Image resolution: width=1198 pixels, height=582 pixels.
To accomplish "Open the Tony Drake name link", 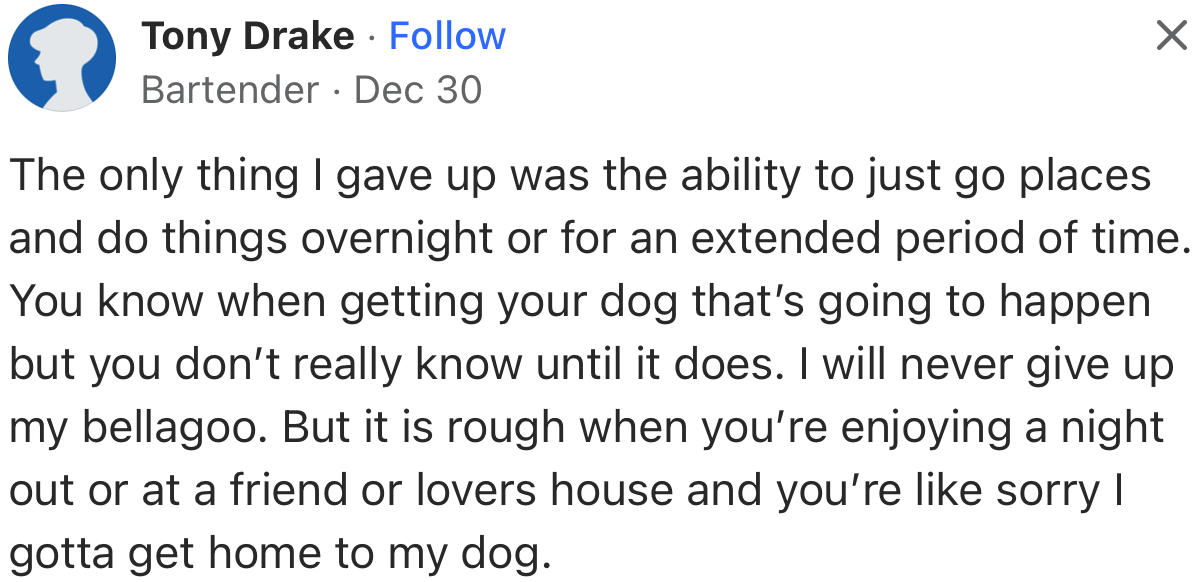I will point(248,37).
